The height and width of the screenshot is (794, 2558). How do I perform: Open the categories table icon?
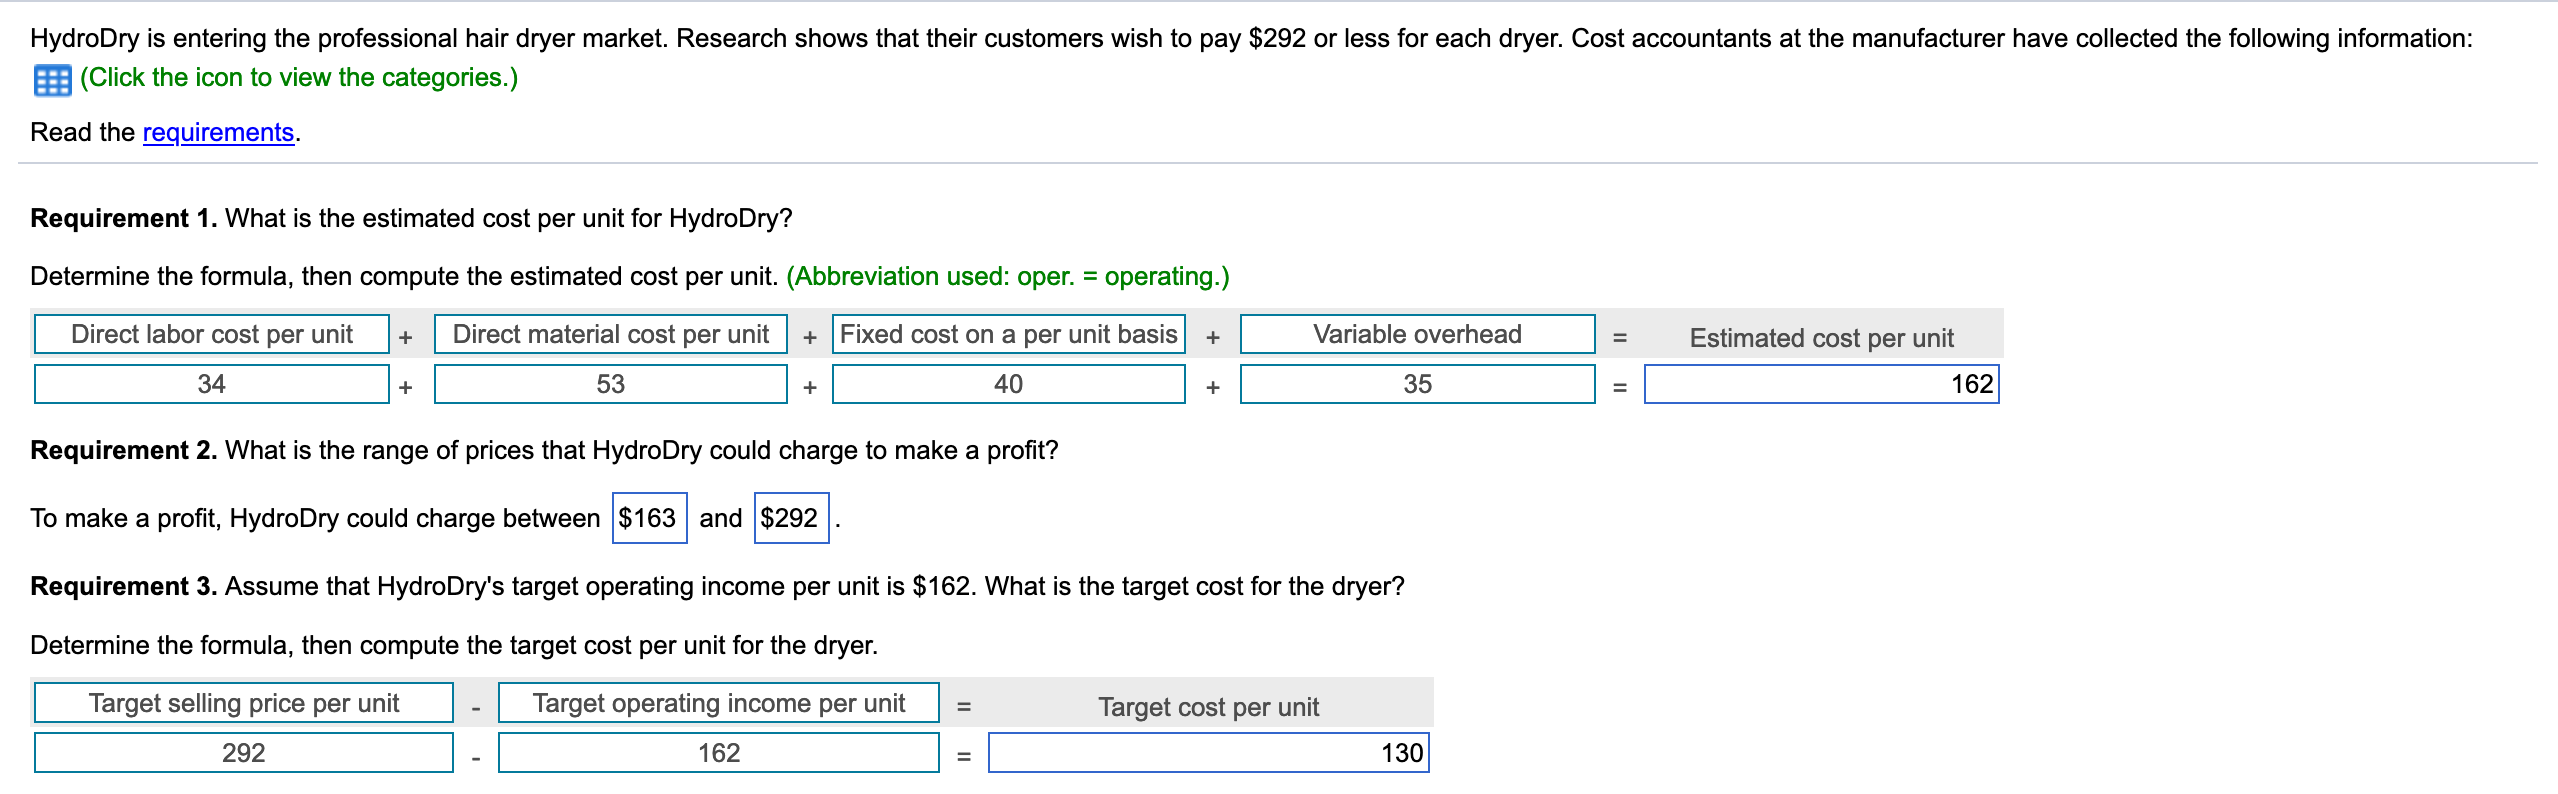coord(52,80)
